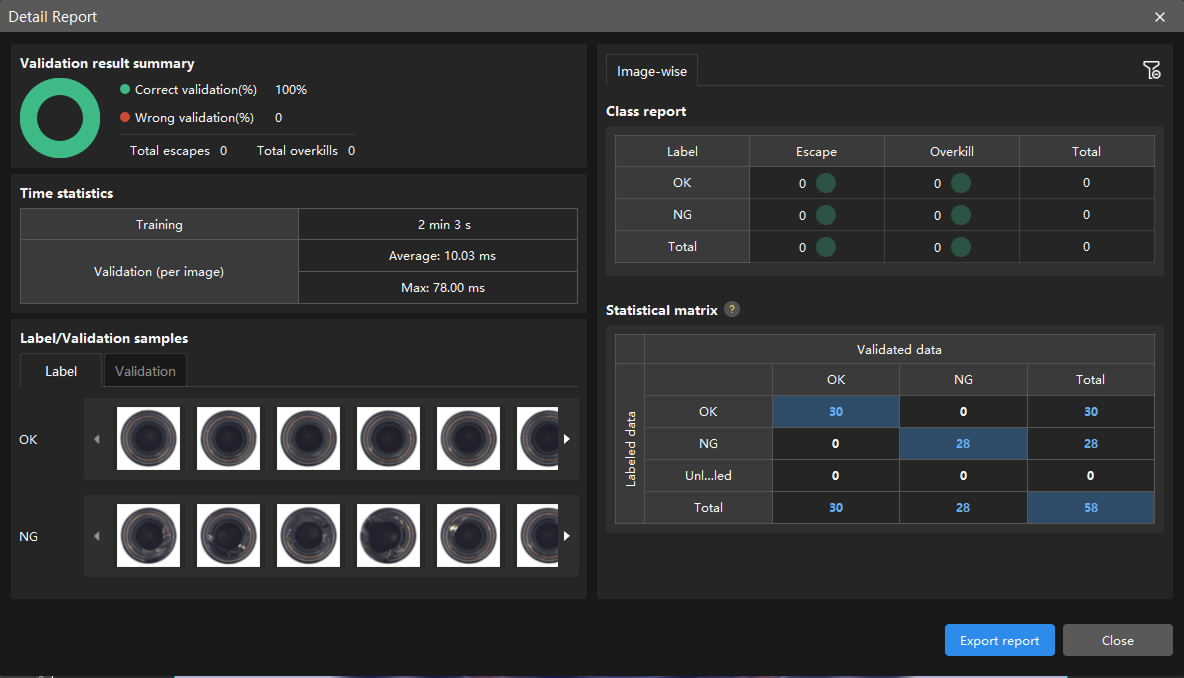Viewport: 1184px width, 678px height.
Task: Show next NG samples with right arrow
Action: click(x=566, y=536)
